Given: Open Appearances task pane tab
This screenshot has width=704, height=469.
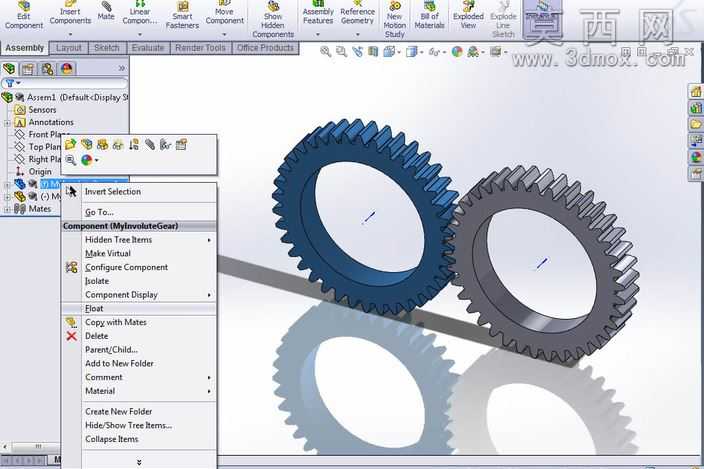Looking at the screenshot, I should coord(696,157).
